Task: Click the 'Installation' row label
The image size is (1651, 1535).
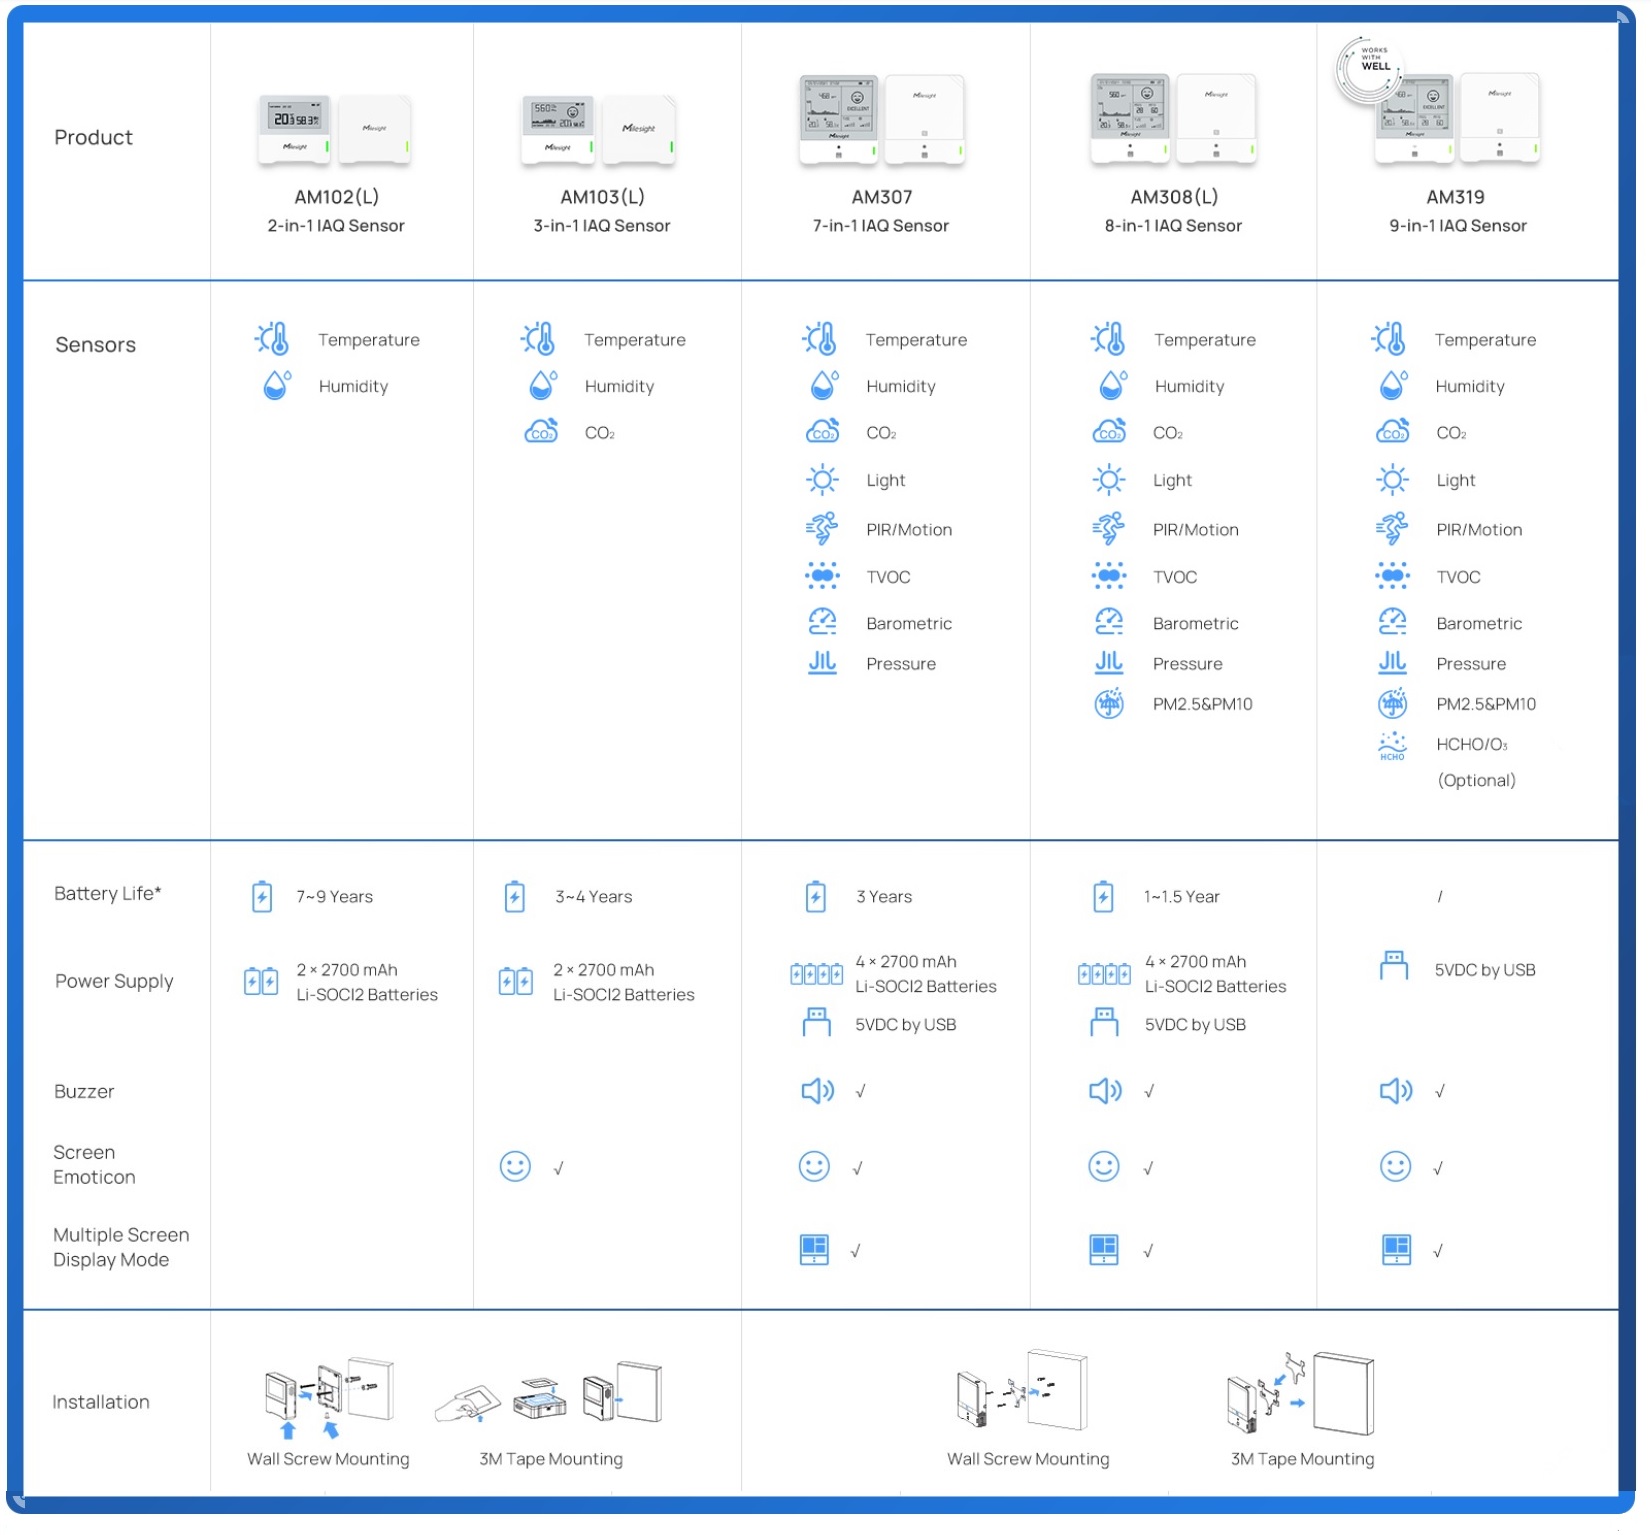Action: (x=101, y=1402)
